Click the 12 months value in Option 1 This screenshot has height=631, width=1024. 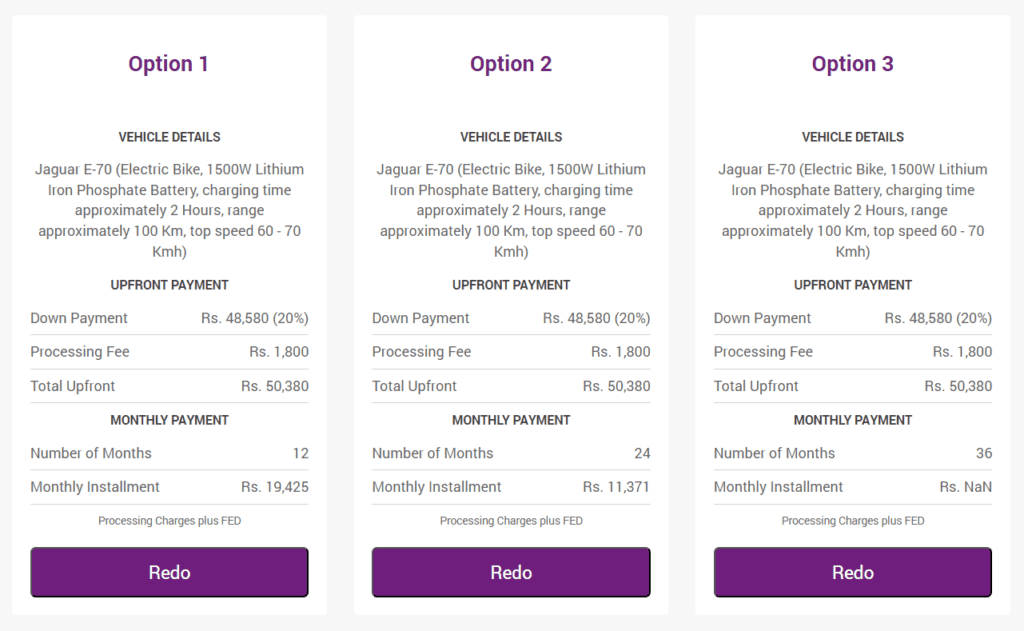click(300, 453)
